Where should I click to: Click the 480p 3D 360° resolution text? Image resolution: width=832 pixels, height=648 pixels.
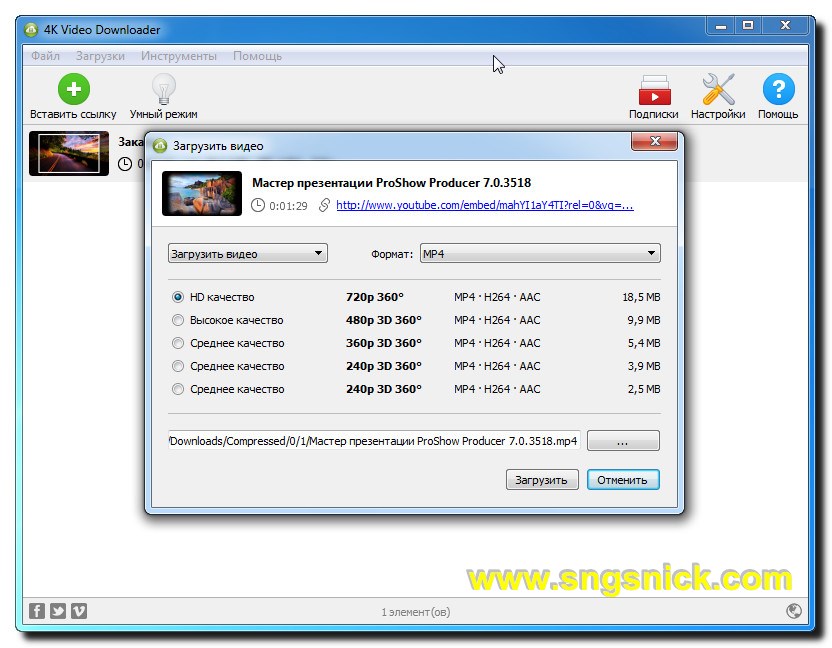pyautogui.click(x=384, y=320)
